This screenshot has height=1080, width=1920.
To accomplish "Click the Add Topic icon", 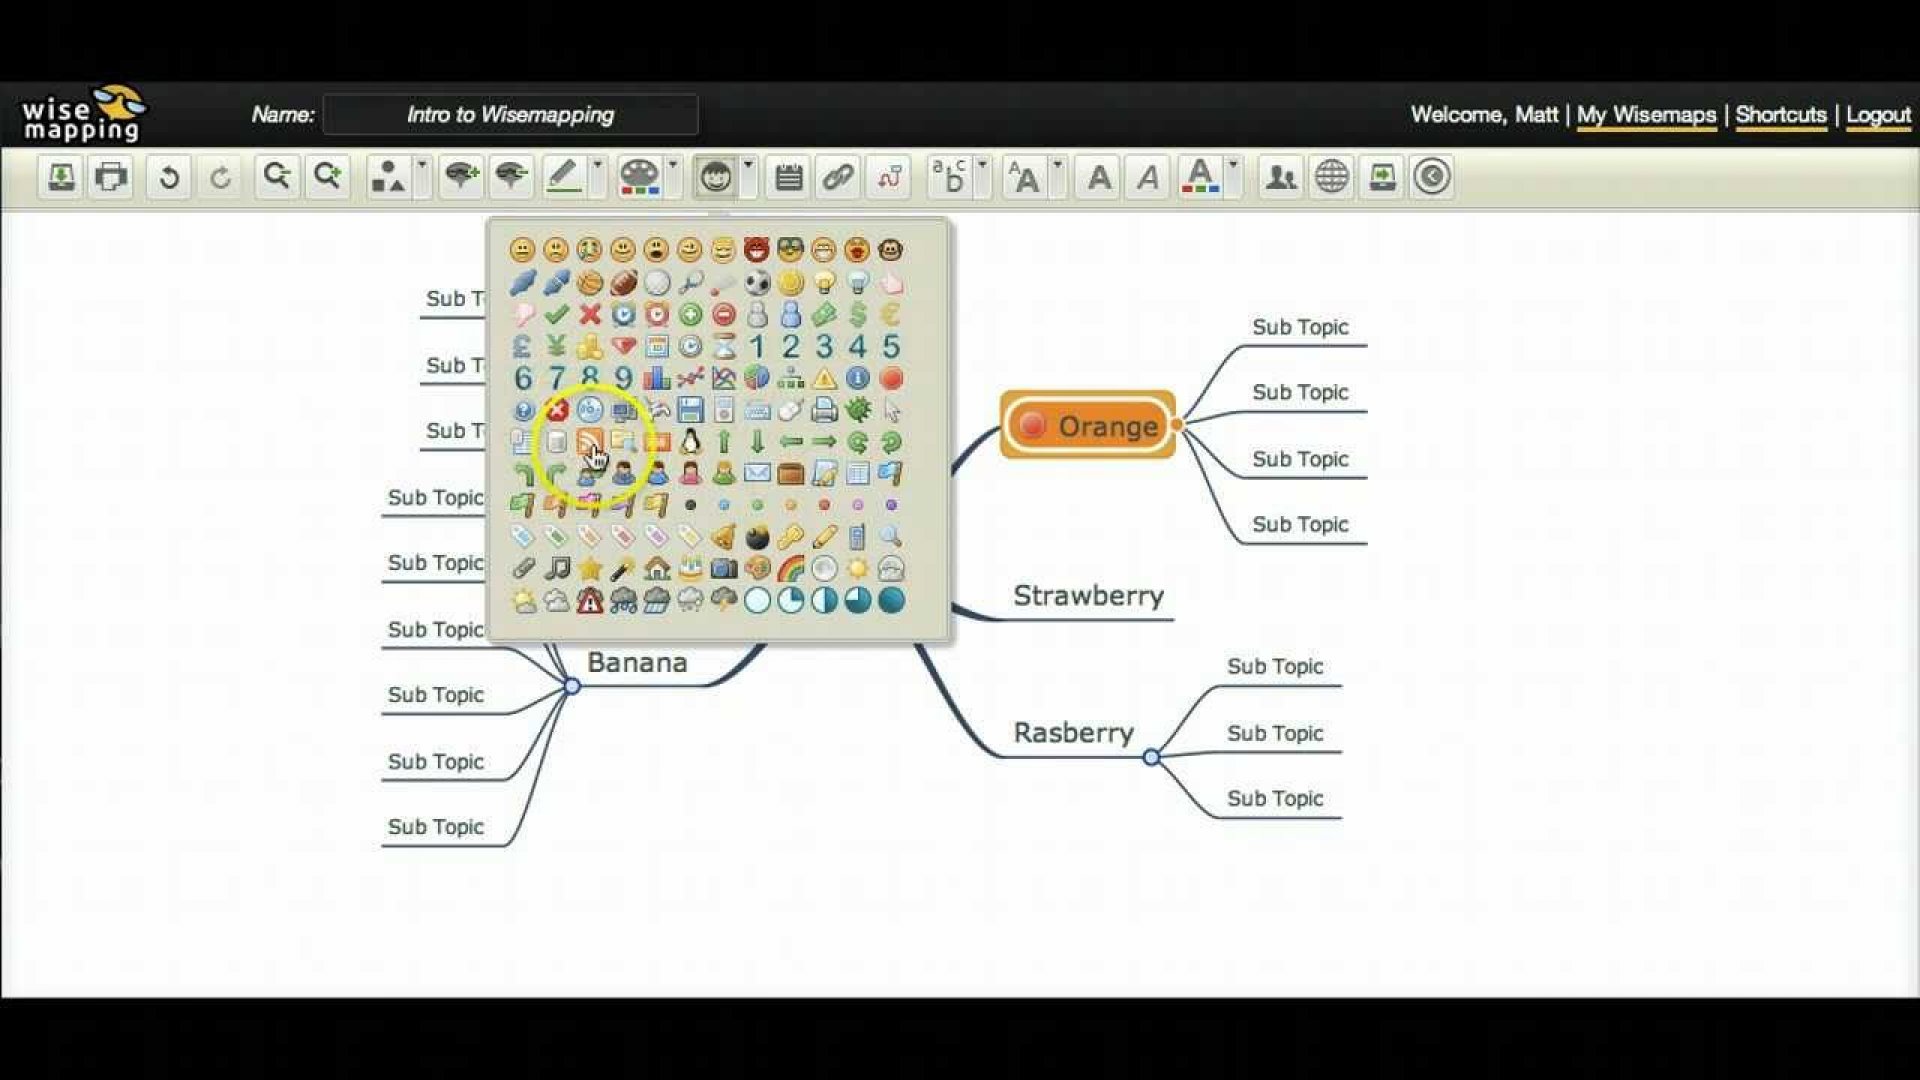I will pyautogui.click(x=460, y=177).
